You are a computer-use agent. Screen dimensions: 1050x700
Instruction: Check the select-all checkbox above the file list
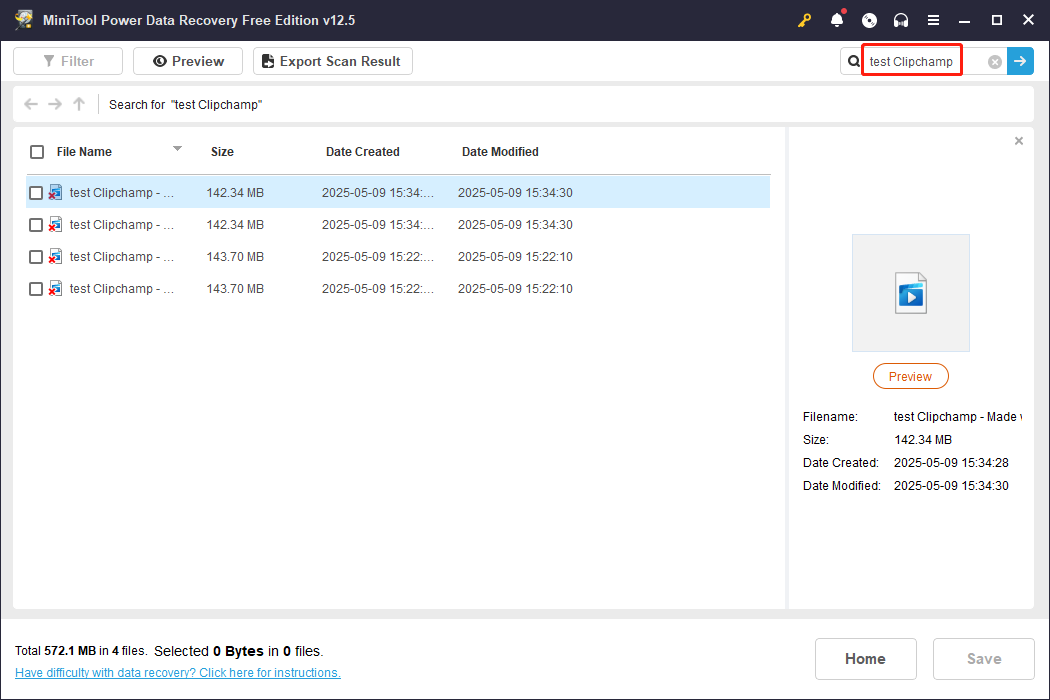pyautogui.click(x=36, y=151)
